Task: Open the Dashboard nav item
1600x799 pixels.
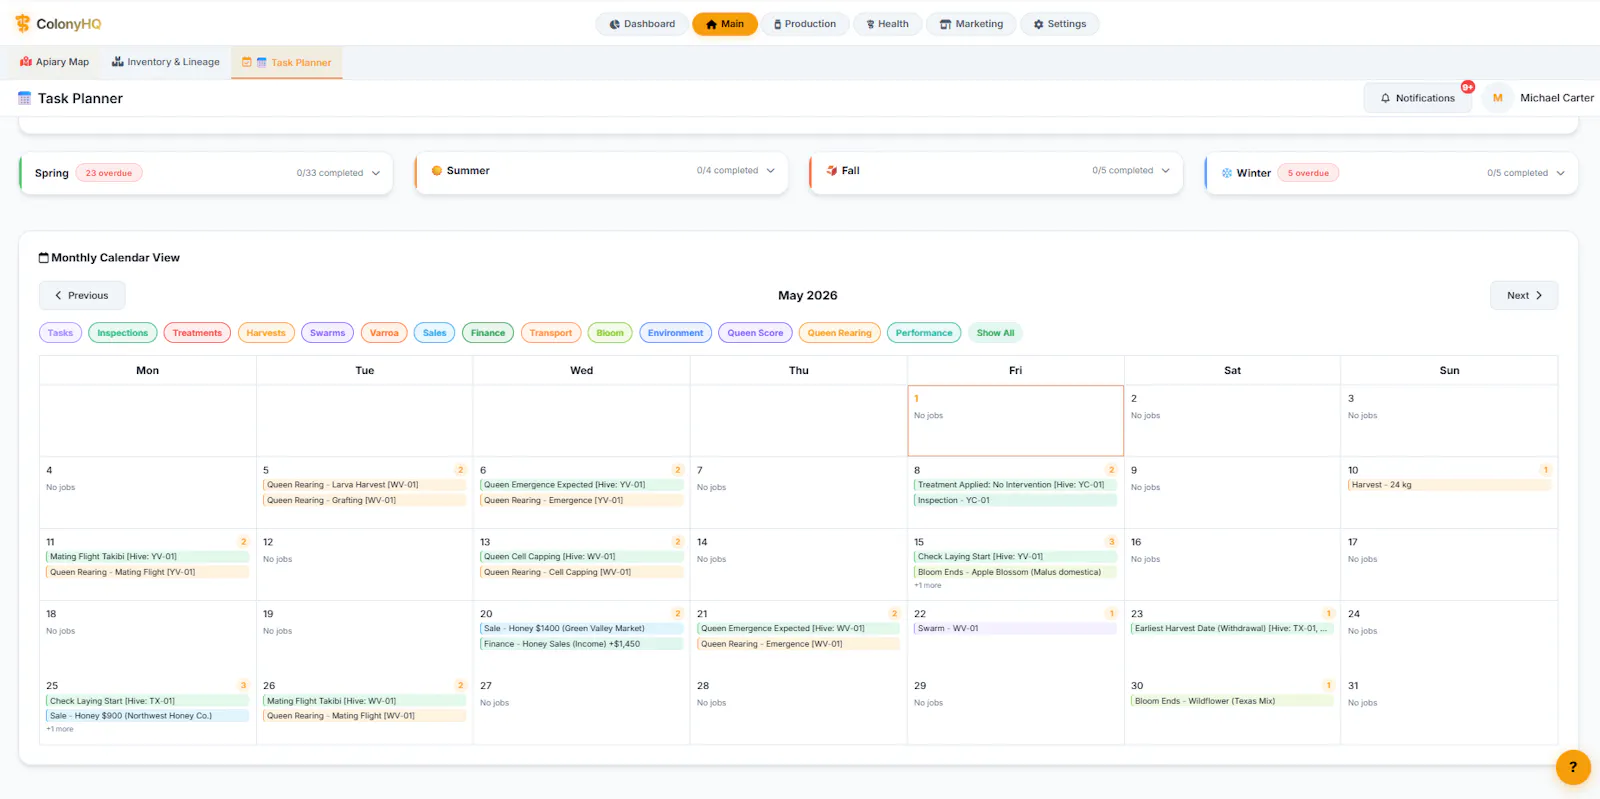Action: 641,24
